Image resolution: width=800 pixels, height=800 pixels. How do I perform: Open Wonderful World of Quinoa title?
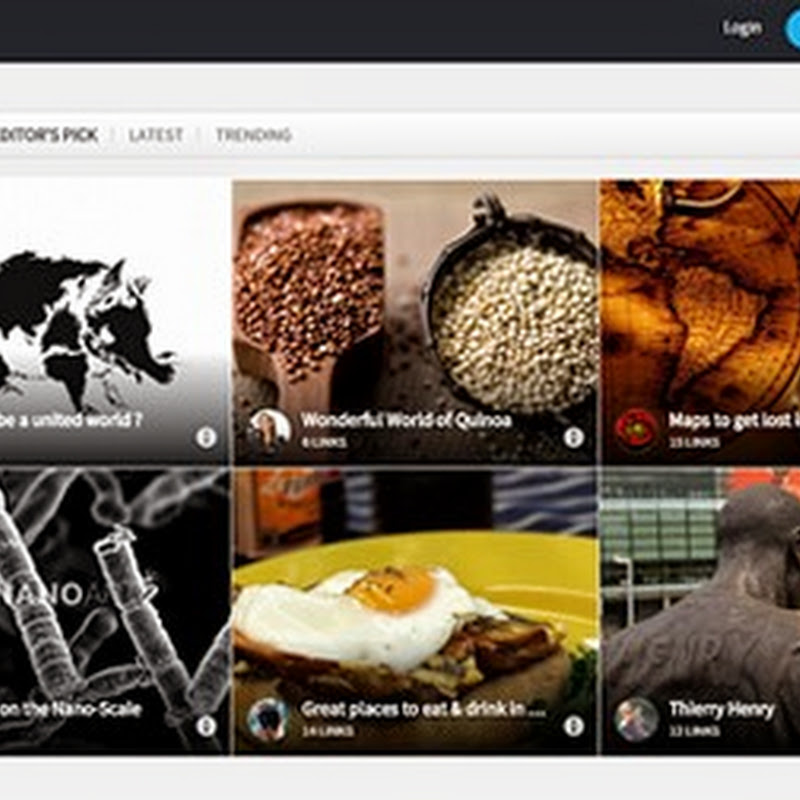pyautogui.click(x=406, y=420)
